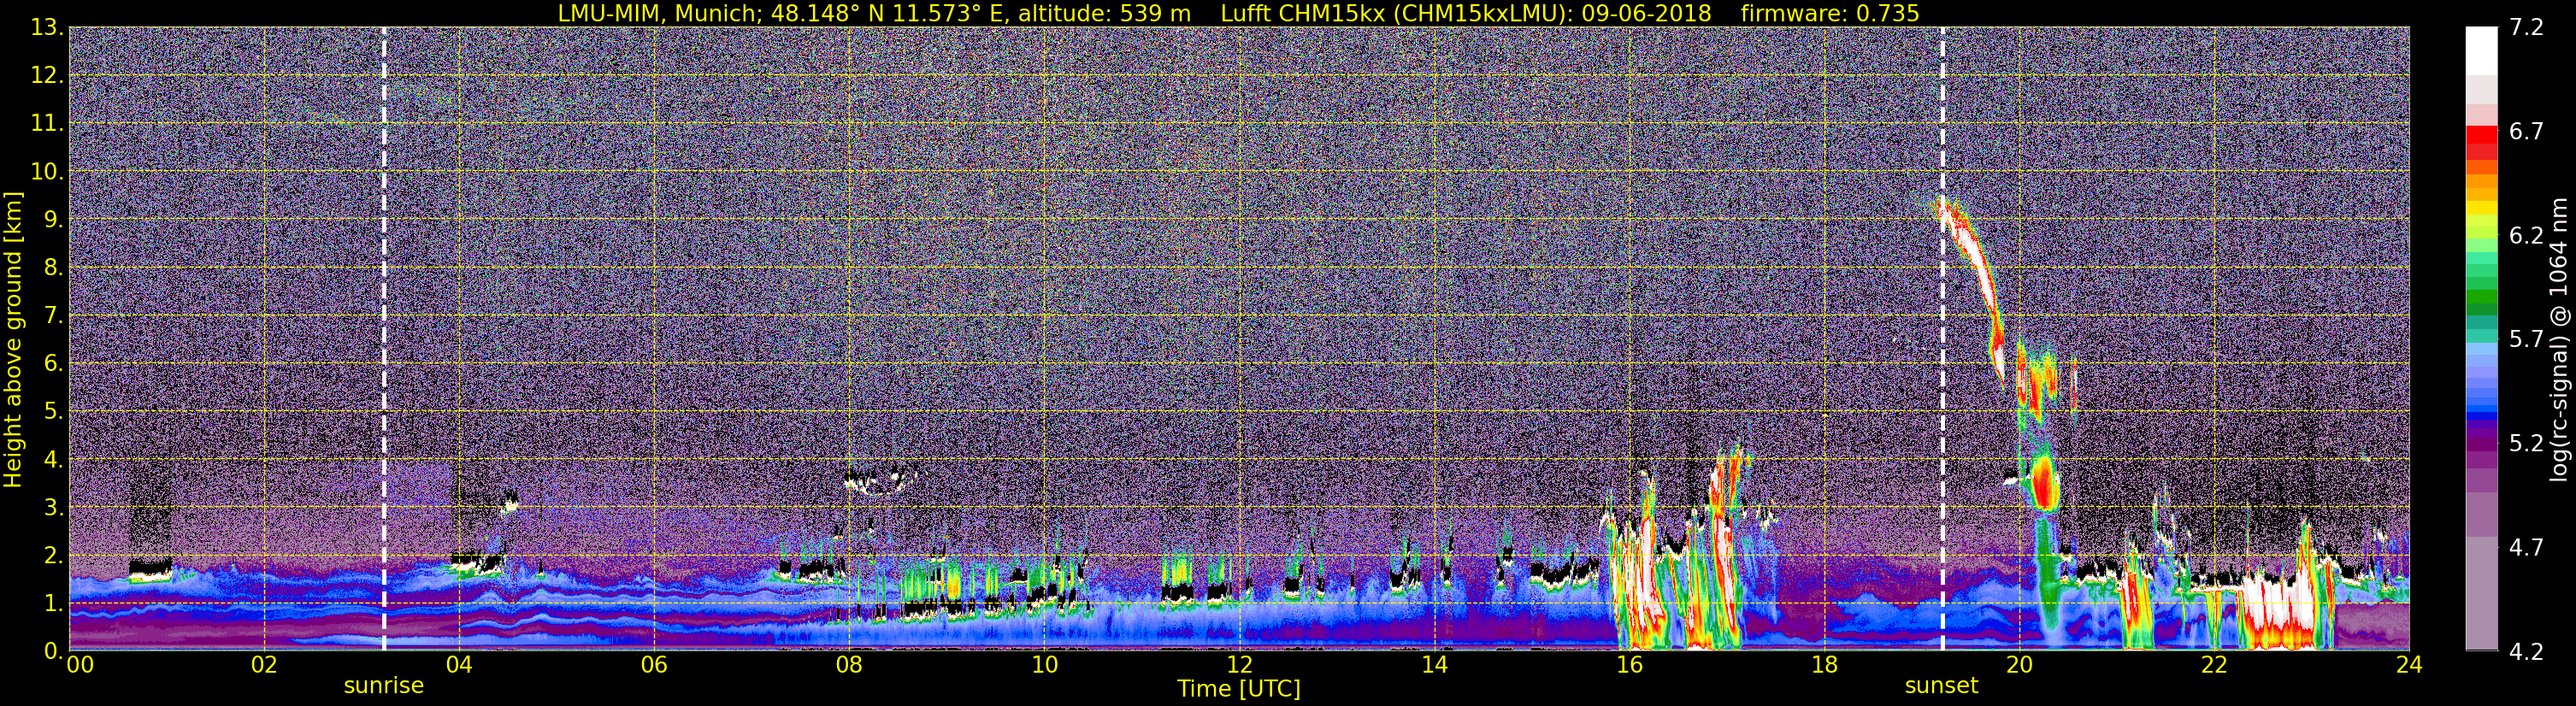Click the x-axis tick label '16'
Screen dimensions: 2576x706
click(1629, 665)
